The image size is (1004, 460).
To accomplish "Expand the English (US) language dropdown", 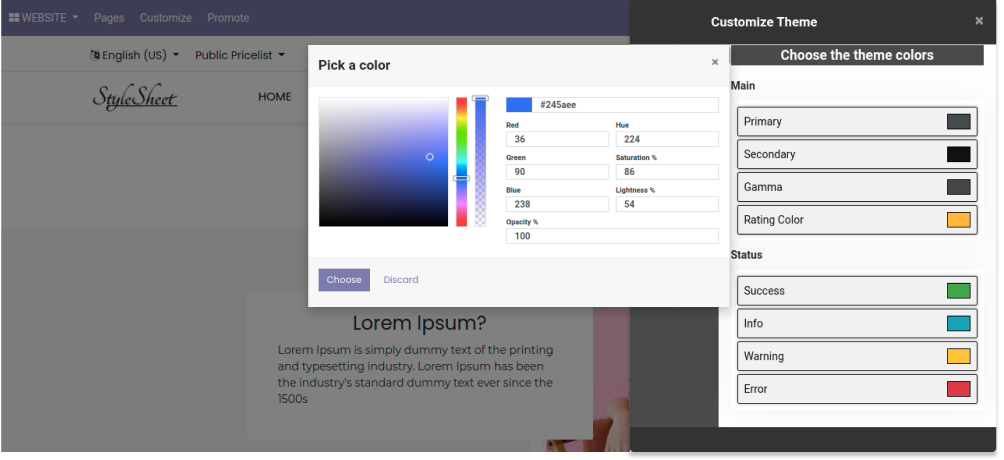I will click(134, 55).
